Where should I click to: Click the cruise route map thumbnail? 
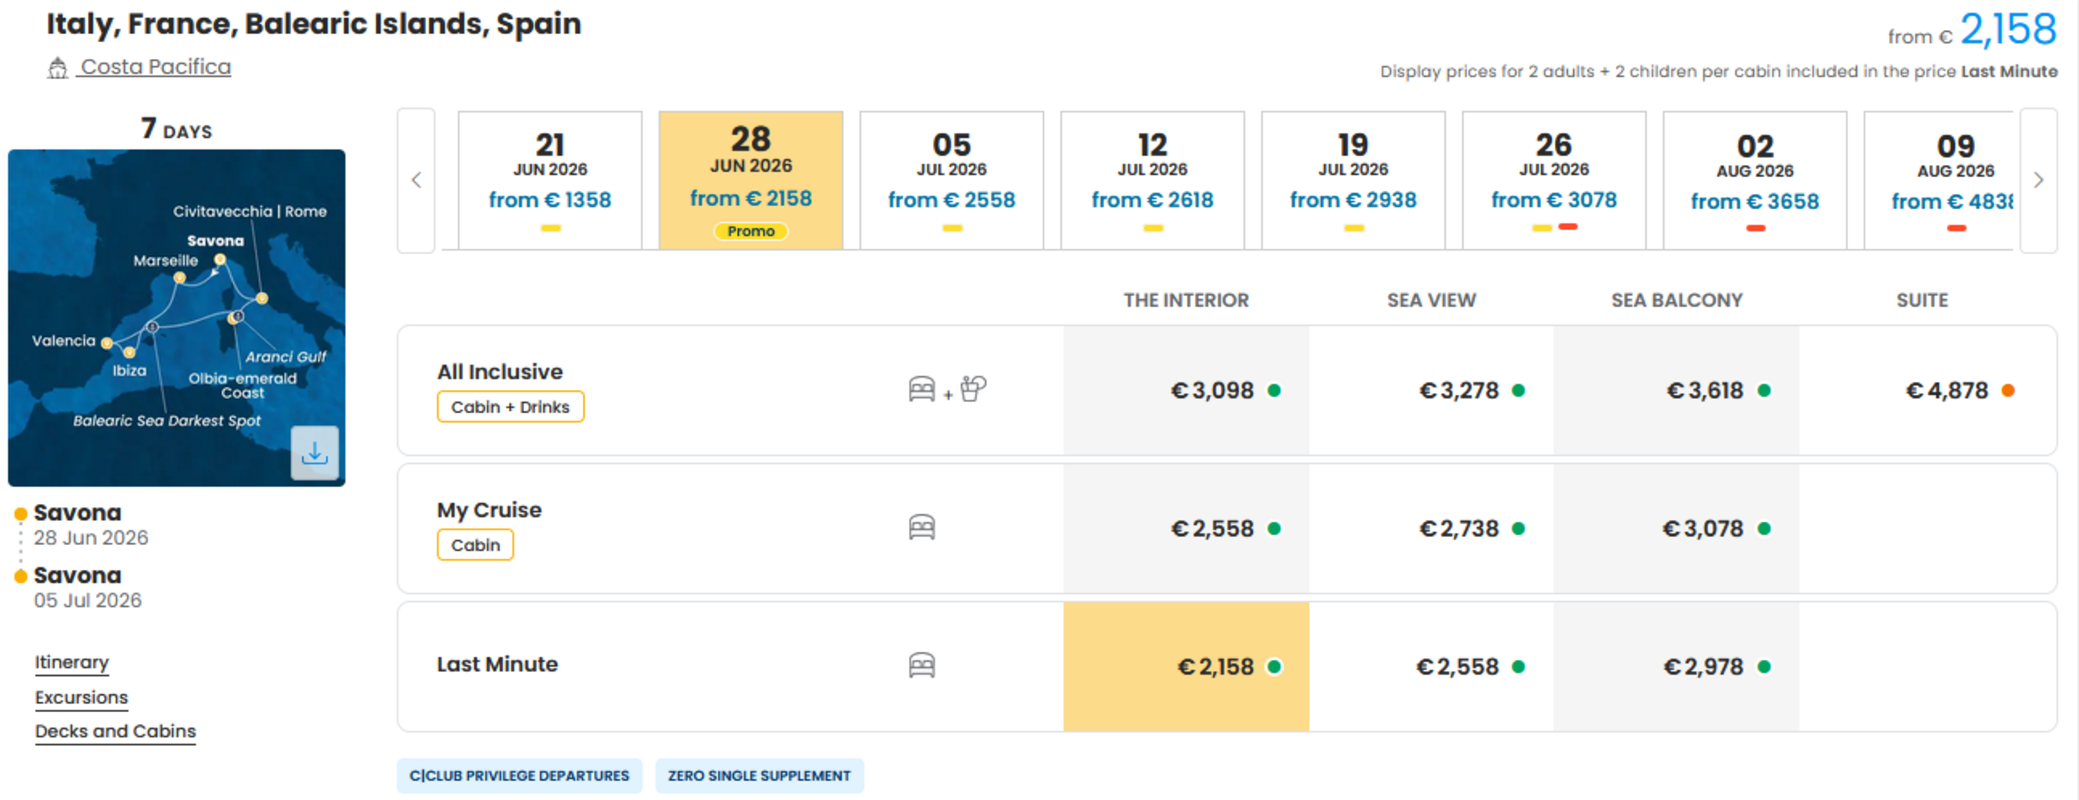click(x=177, y=318)
